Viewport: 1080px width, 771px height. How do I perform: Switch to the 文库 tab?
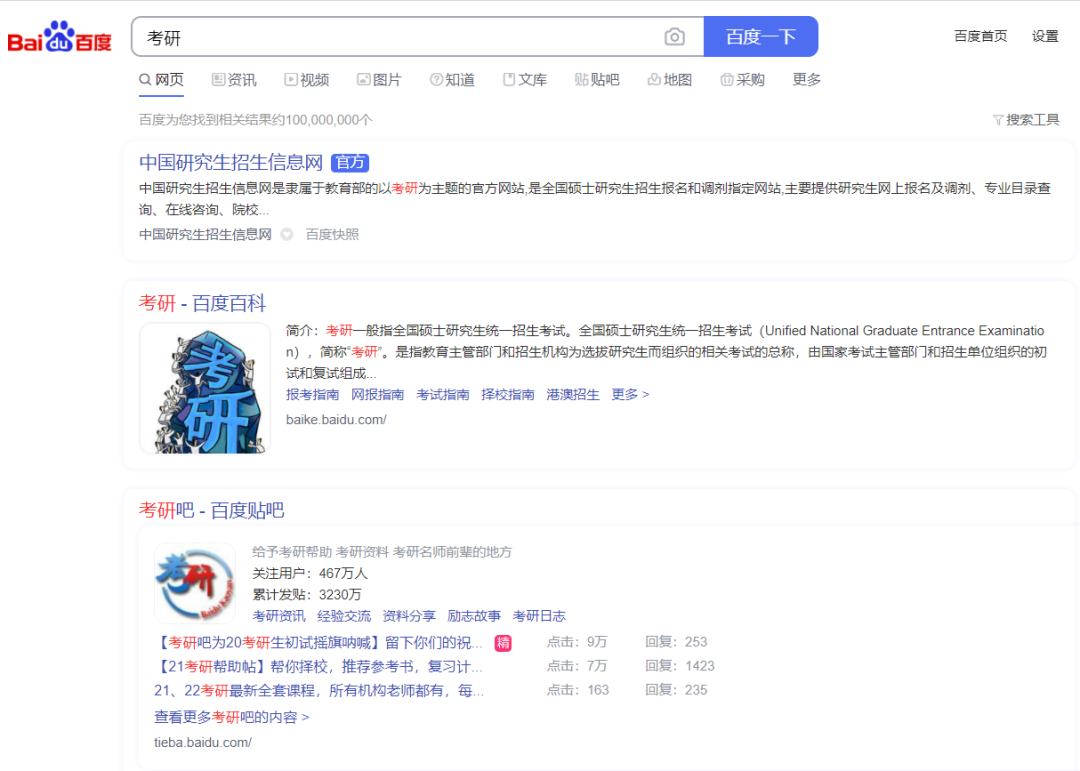[525, 80]
